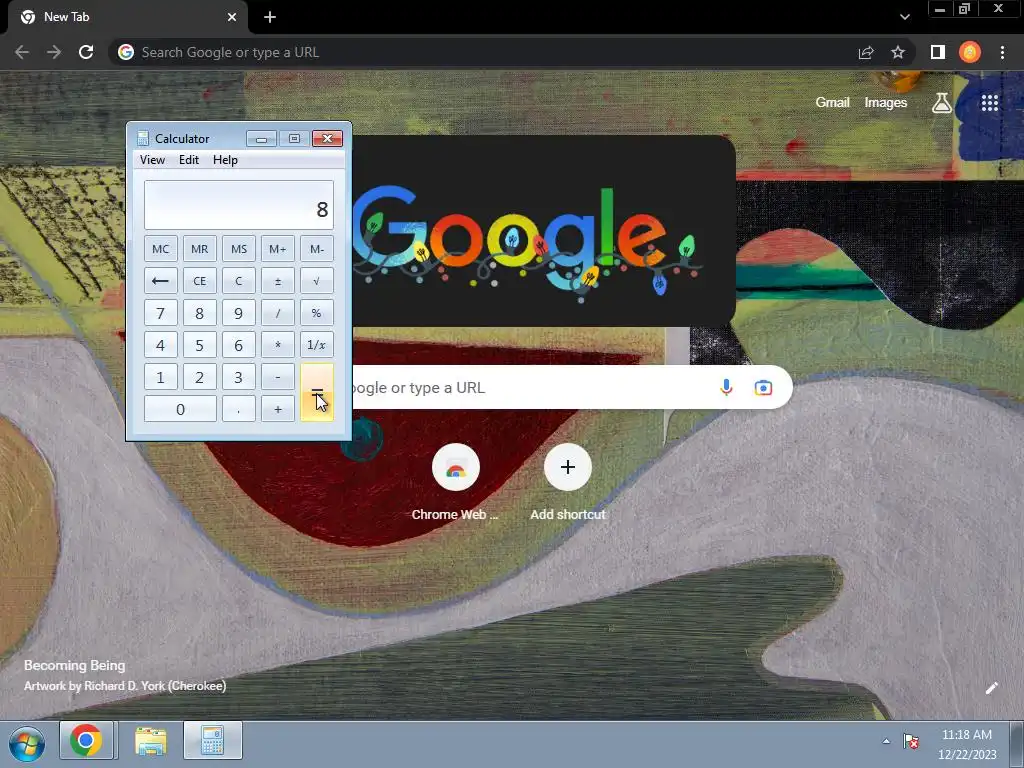The height and width of the screenshot is (768, 1024).
Task: Click the Calculator backspace arrow
Action: pos(160,281)
